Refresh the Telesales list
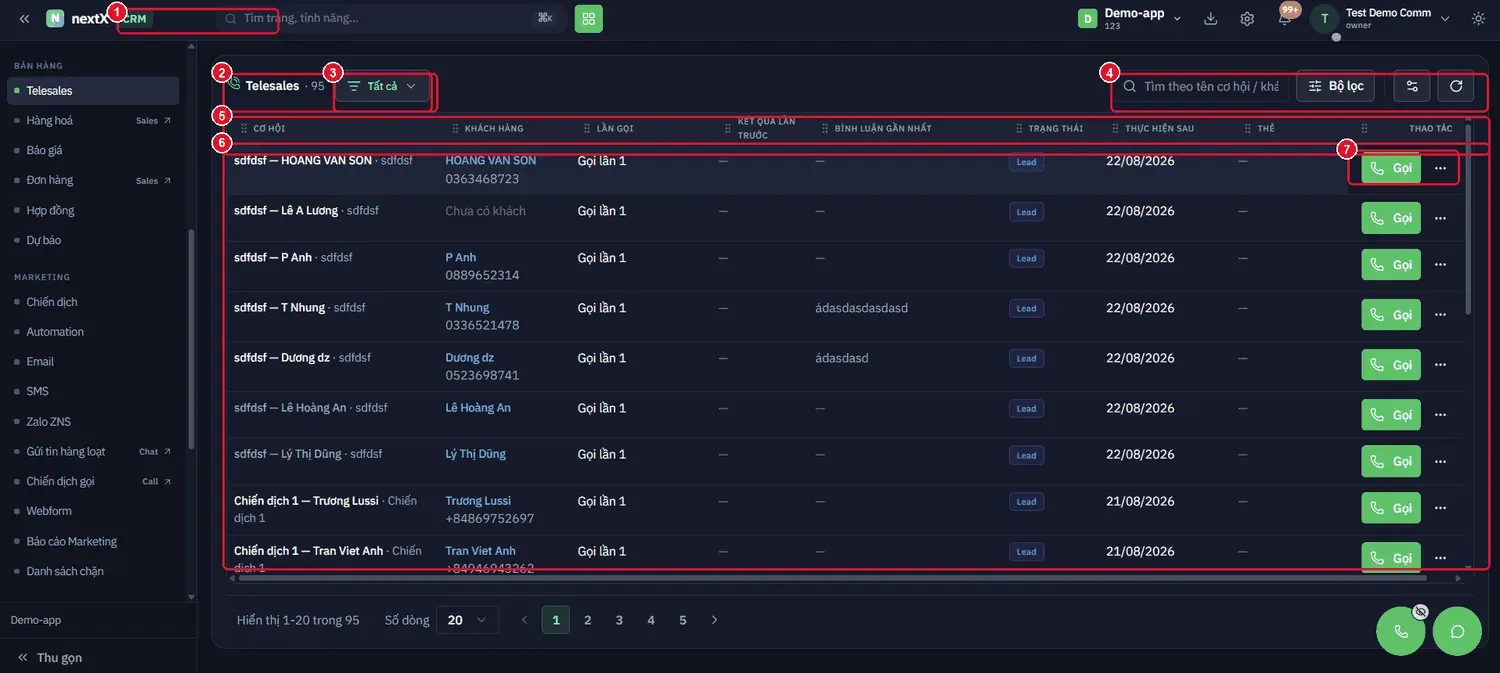 pyautogui.click(x=1456, y=86)
